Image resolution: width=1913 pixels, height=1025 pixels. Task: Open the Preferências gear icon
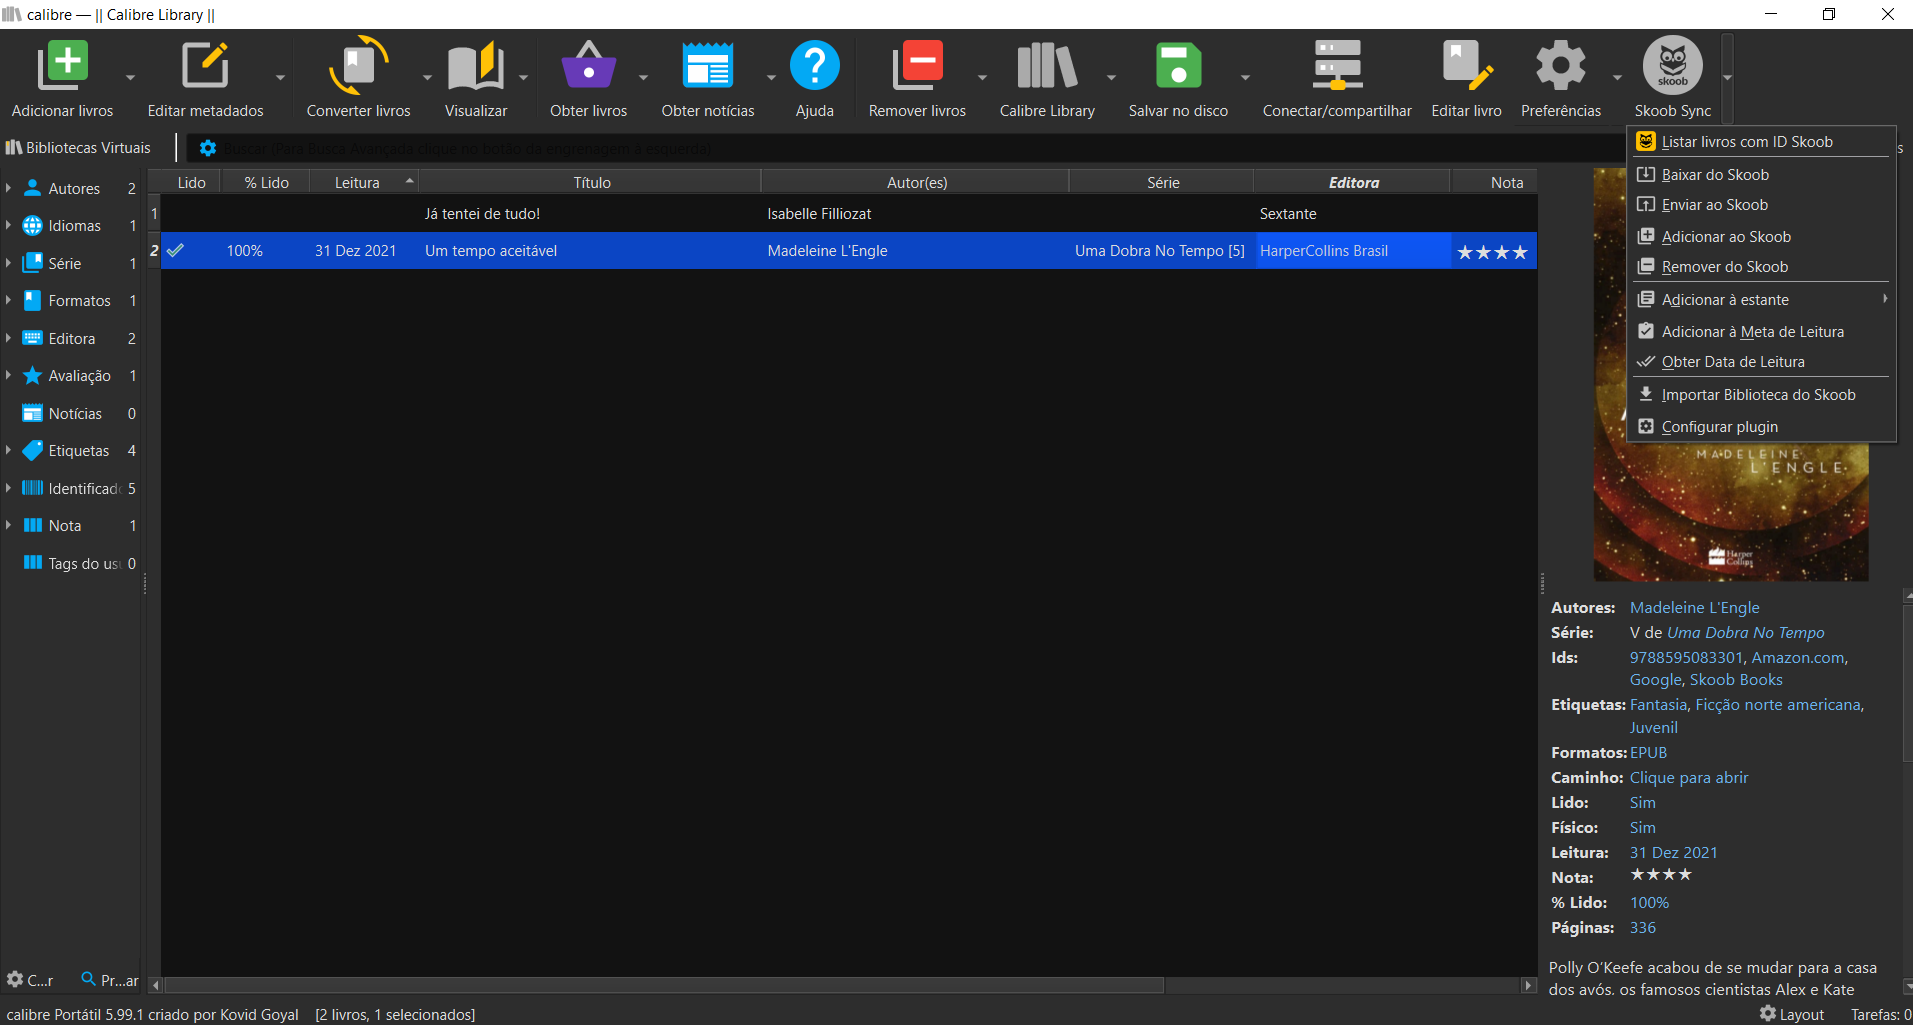1561,66
